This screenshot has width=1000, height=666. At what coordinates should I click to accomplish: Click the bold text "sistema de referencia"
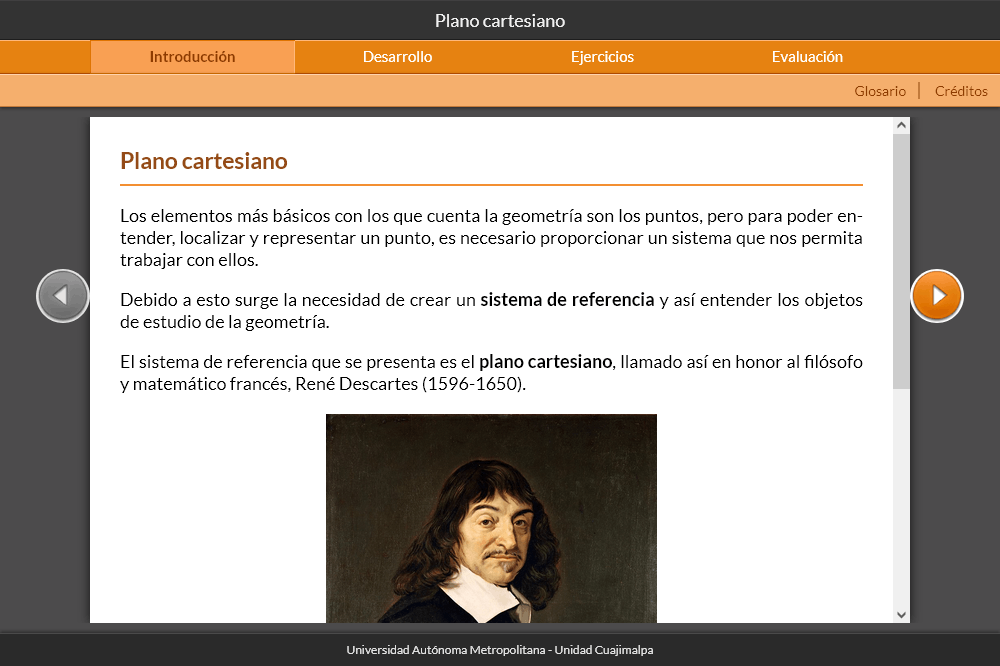(x=567, y=300)
